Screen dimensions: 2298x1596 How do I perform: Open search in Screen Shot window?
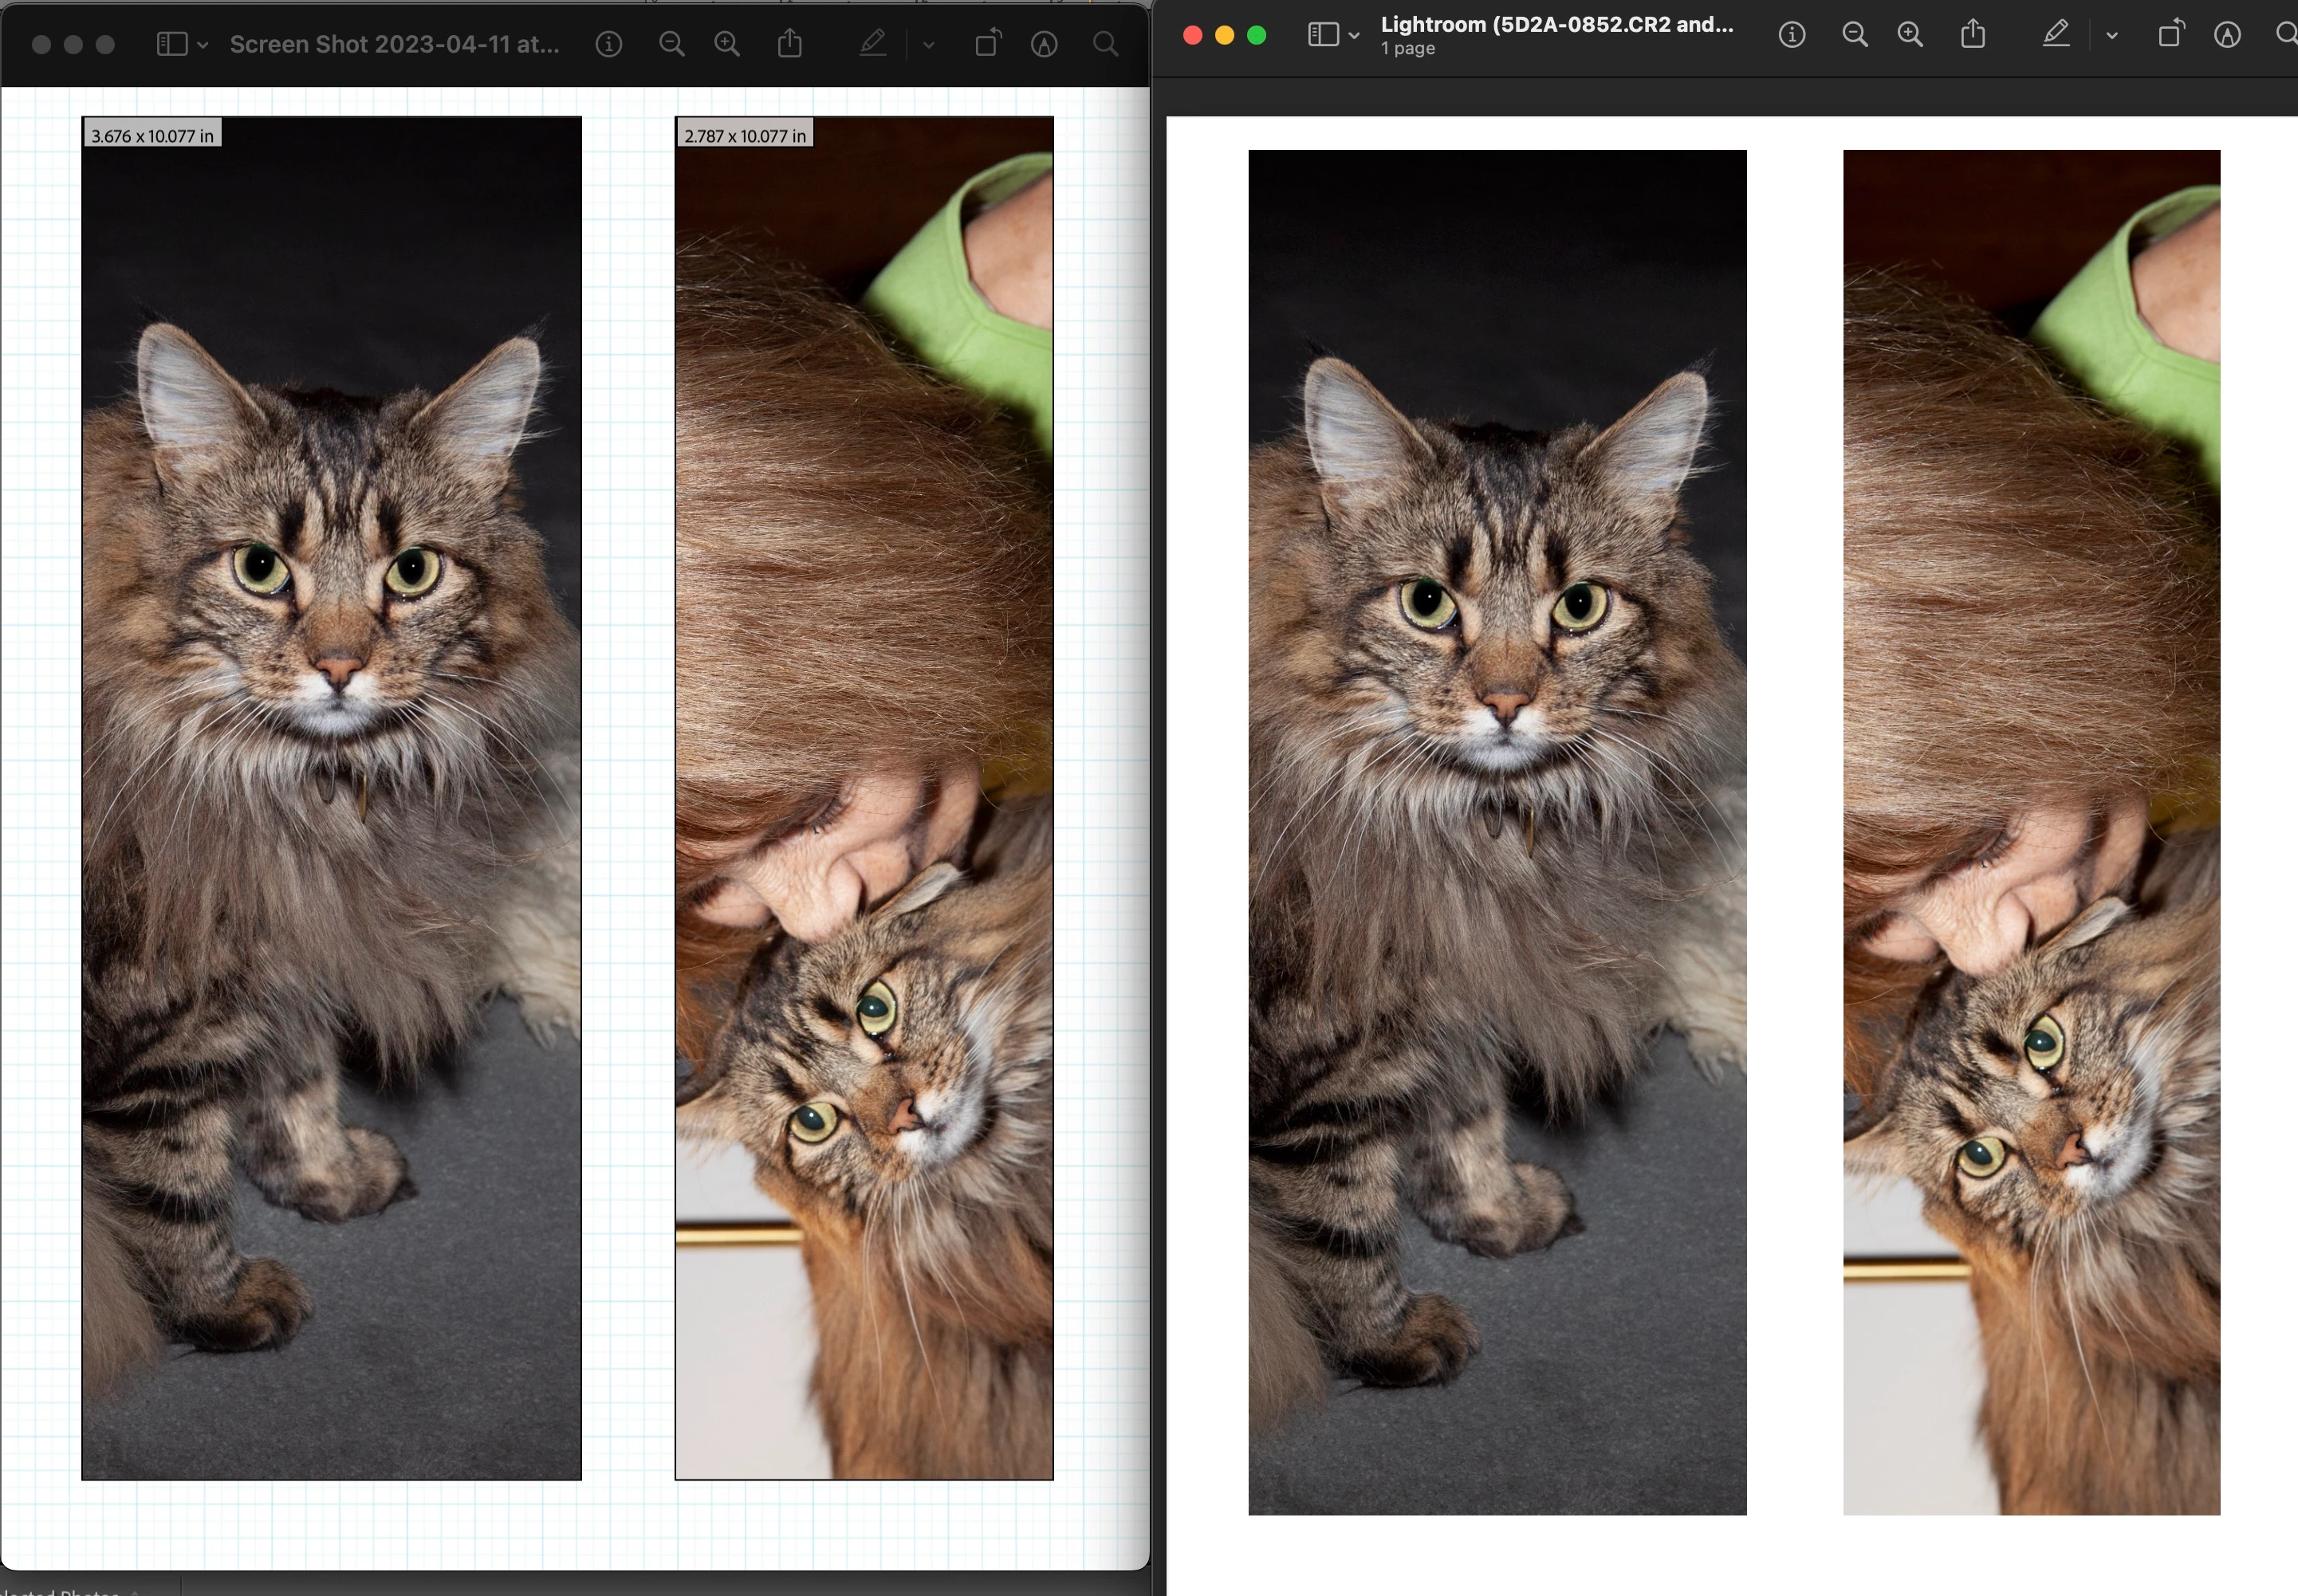1105,44
